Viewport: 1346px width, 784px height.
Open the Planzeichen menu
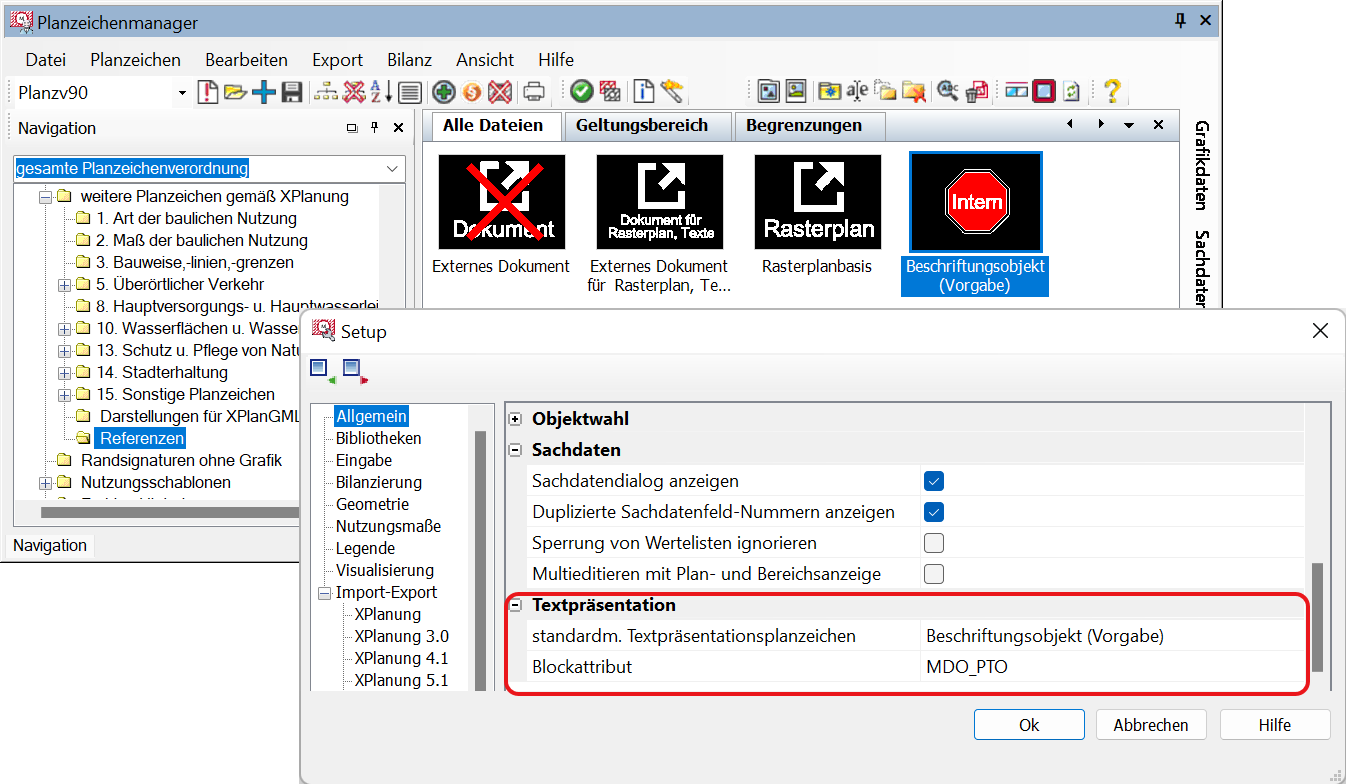tap(135, 60)
